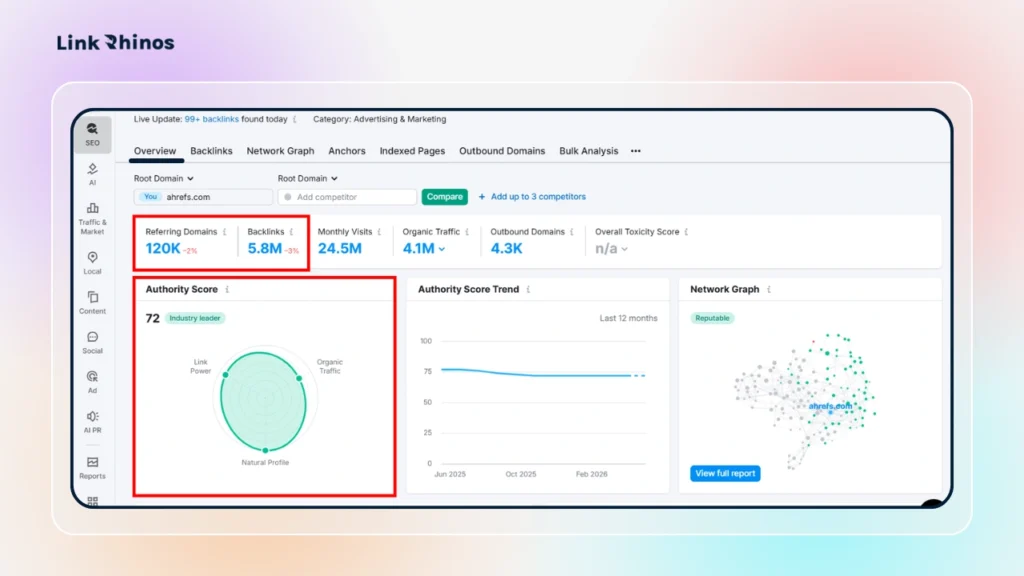Expand the Organic Traffic 4.1M dropdown
1024x576 pixels.
(442, 249)
